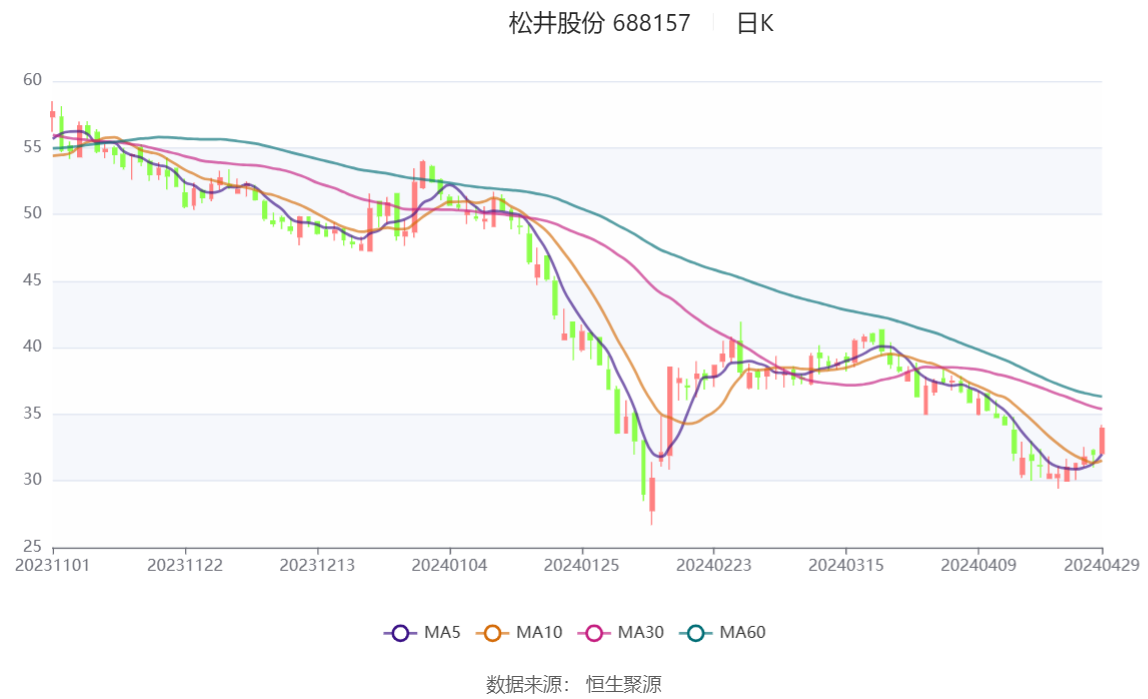The height and width of the screenshot is (699, 1148).
Task: Click the chart title 松井股份 688157
Action: (600, 23)
